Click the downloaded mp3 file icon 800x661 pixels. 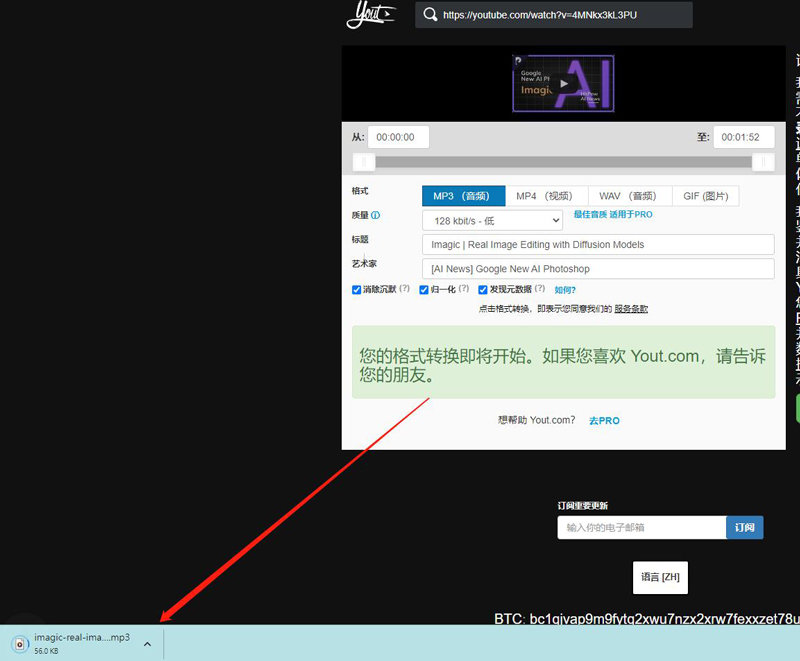point(20,644)
